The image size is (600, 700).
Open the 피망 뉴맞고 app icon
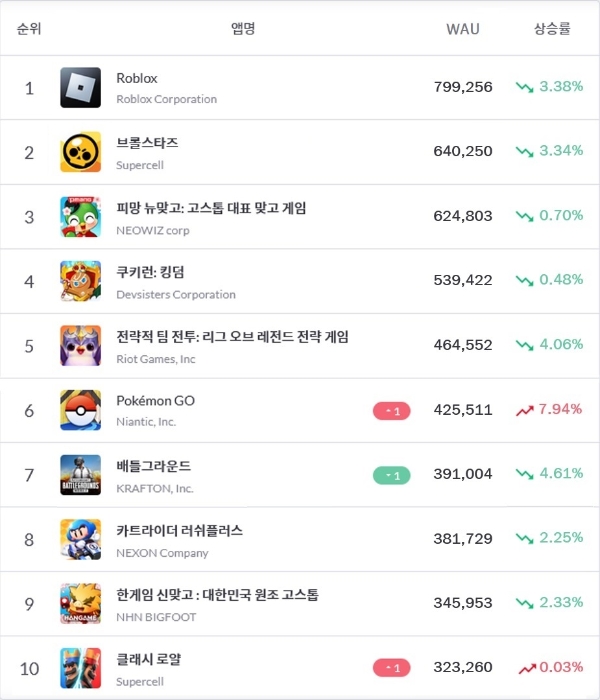click(x=80, y=216)
